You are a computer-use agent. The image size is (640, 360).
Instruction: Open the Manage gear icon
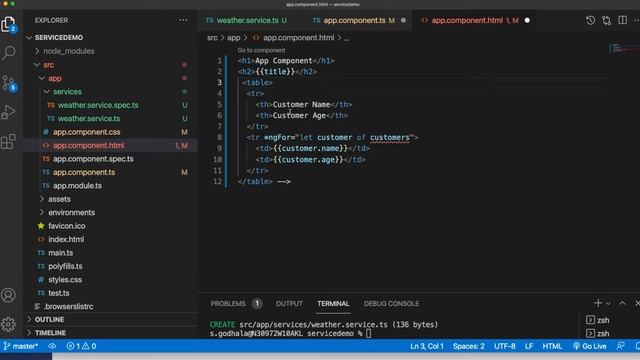8,324
